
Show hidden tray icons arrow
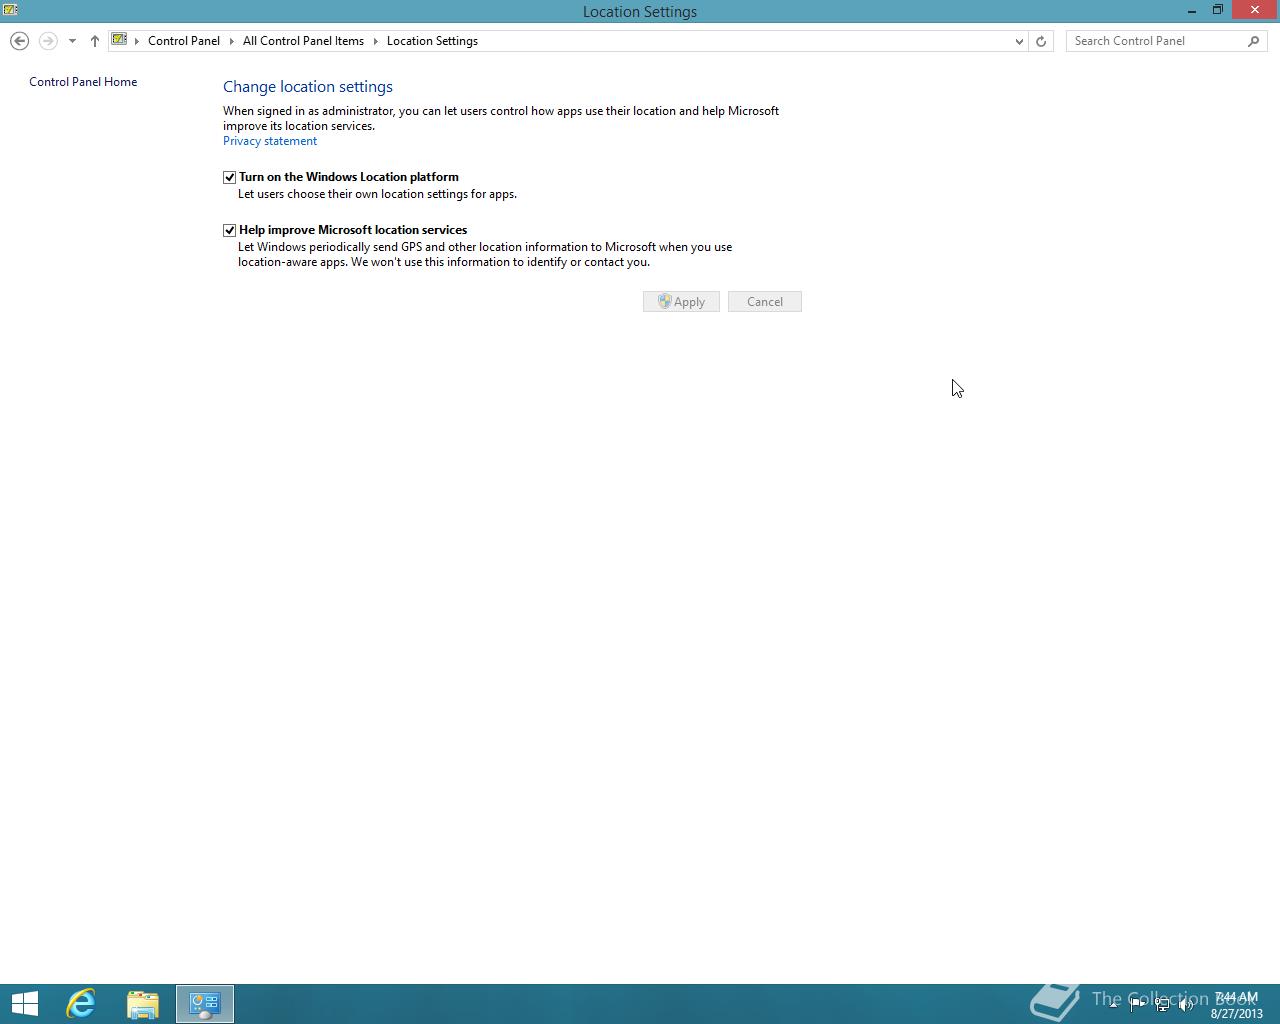[1113, 1005]
